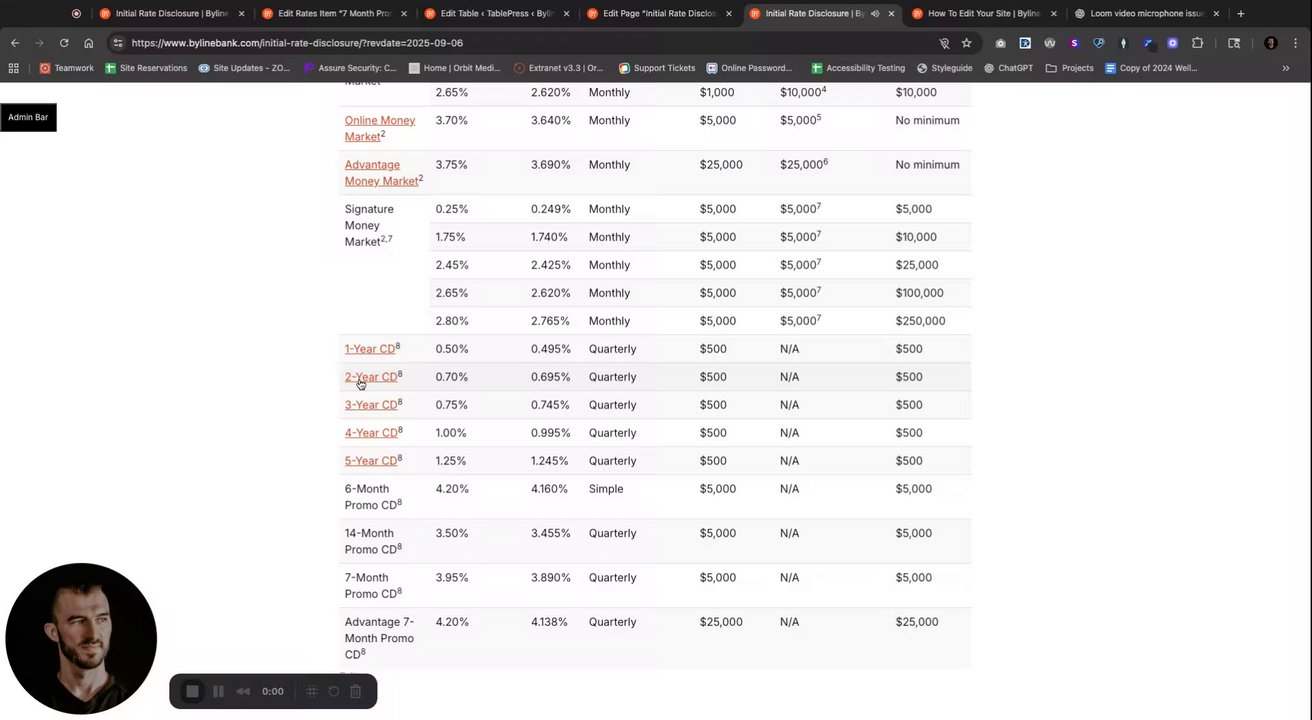This screenshot has width=1312, height=720.
Task: Switch to the How To Edit Your Site tab
Action: click(982, 14)
